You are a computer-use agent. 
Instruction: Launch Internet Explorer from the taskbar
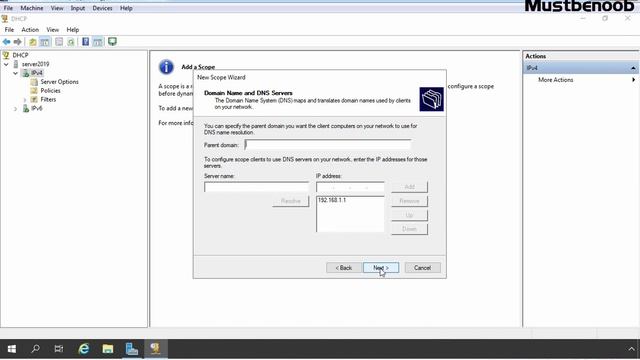click(84, 349)
